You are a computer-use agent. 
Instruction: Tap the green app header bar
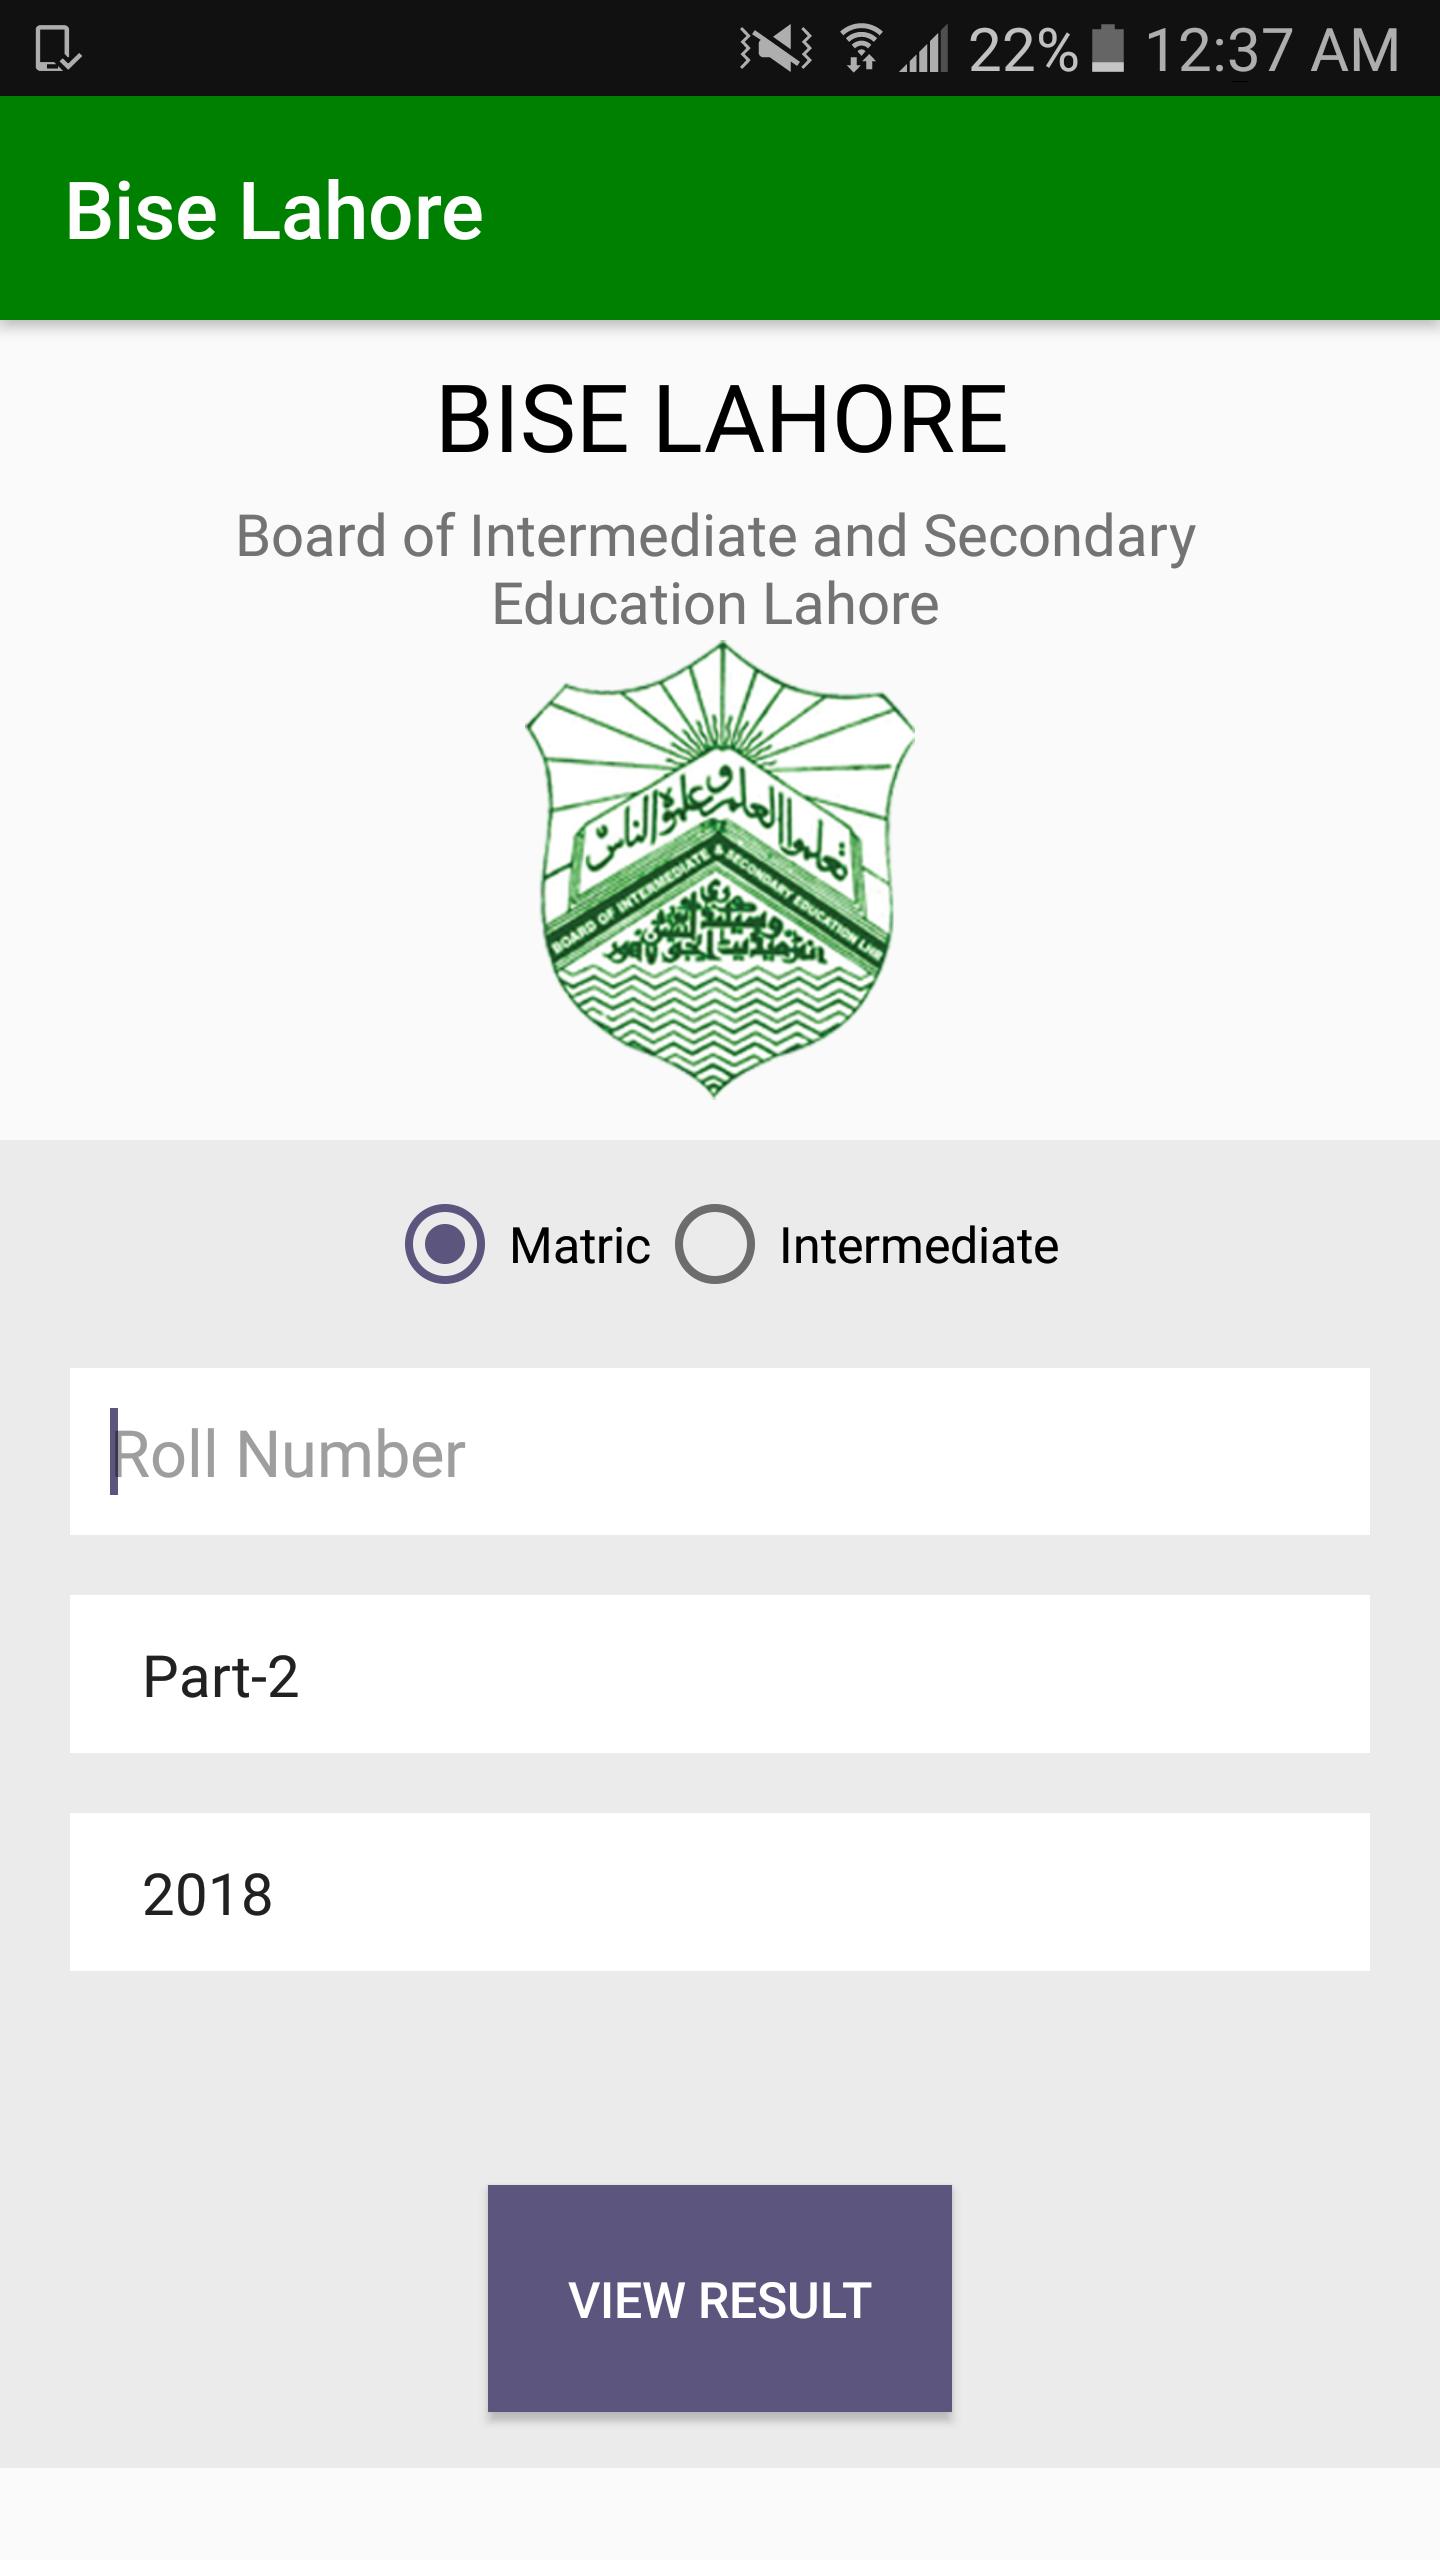point(960,209)
